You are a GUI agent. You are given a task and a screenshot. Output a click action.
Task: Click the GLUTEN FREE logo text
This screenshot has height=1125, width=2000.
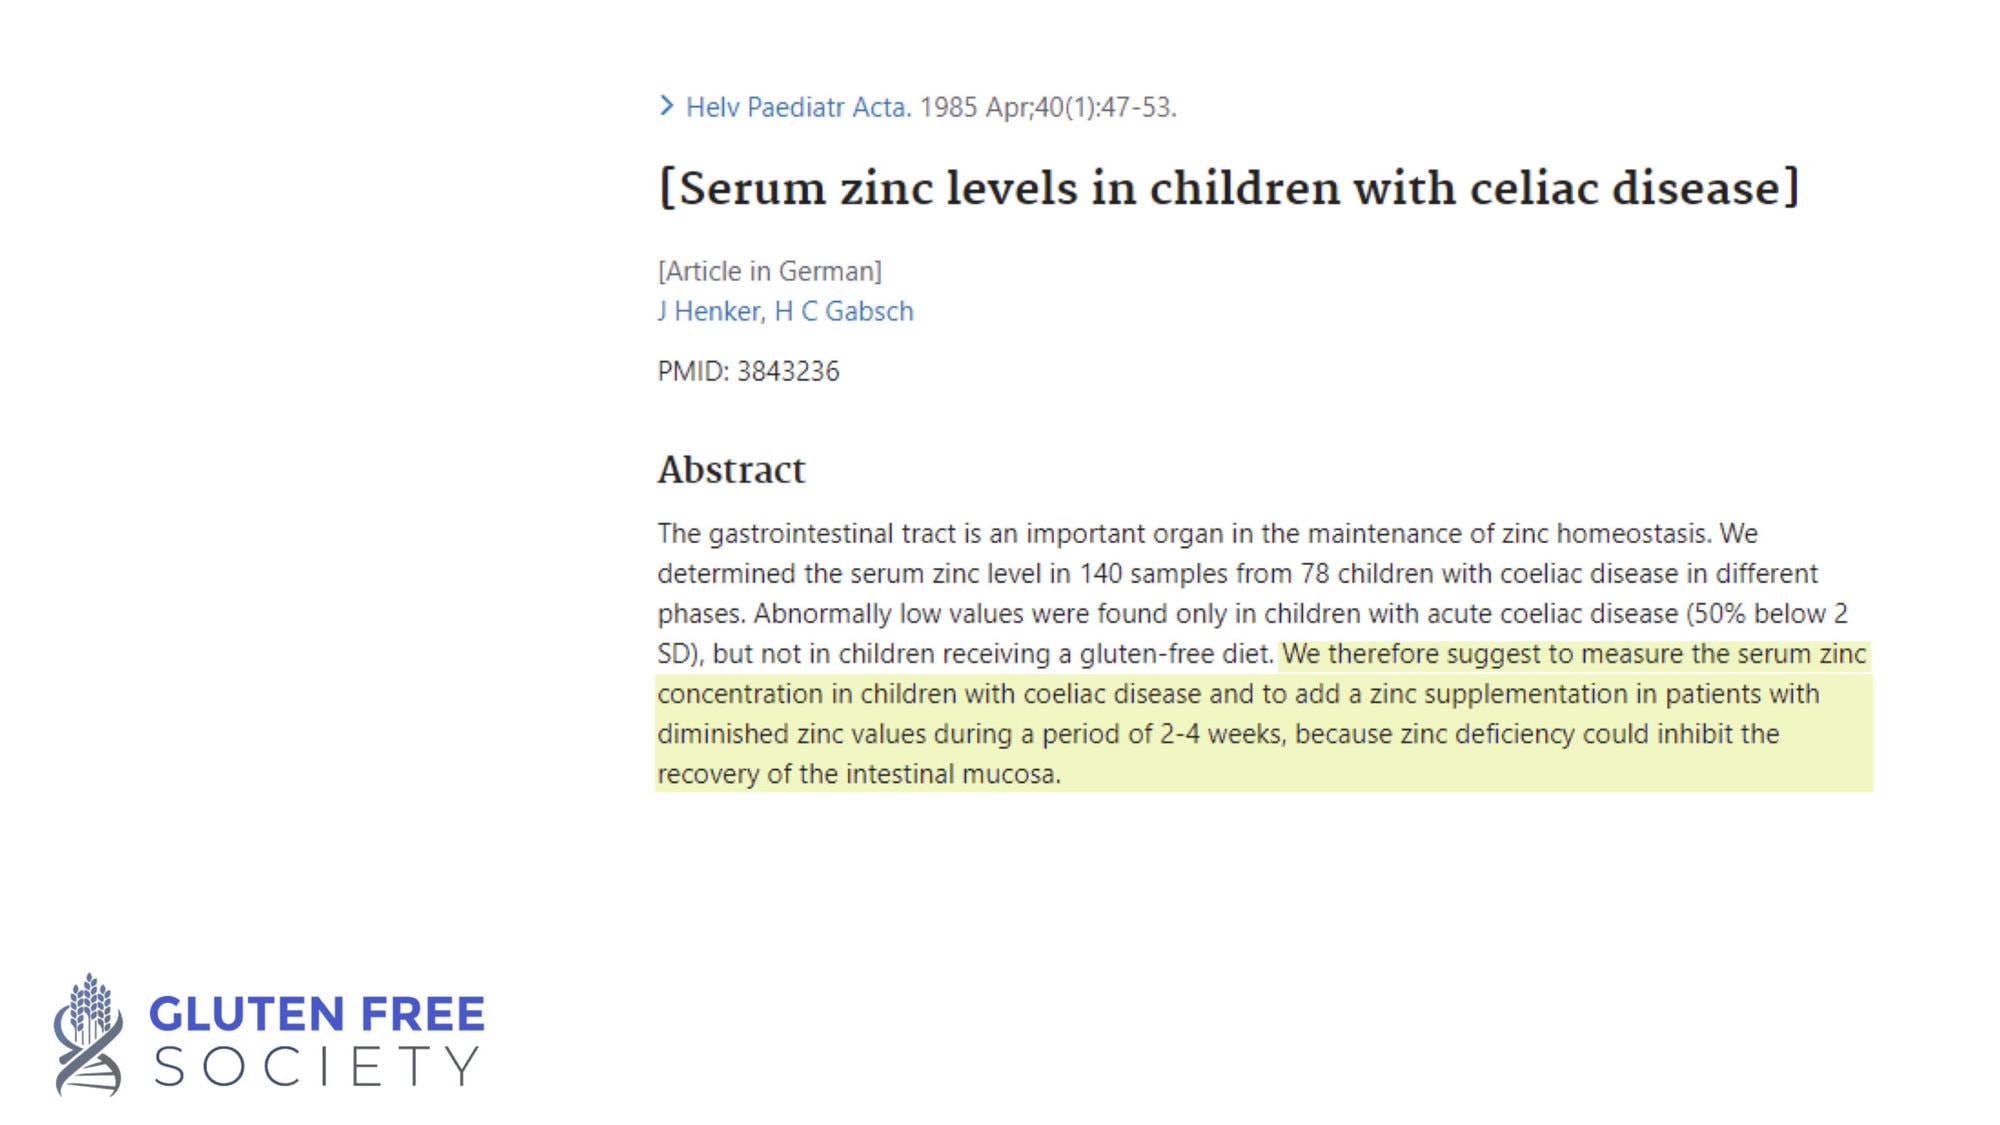tap(317, 1014)
